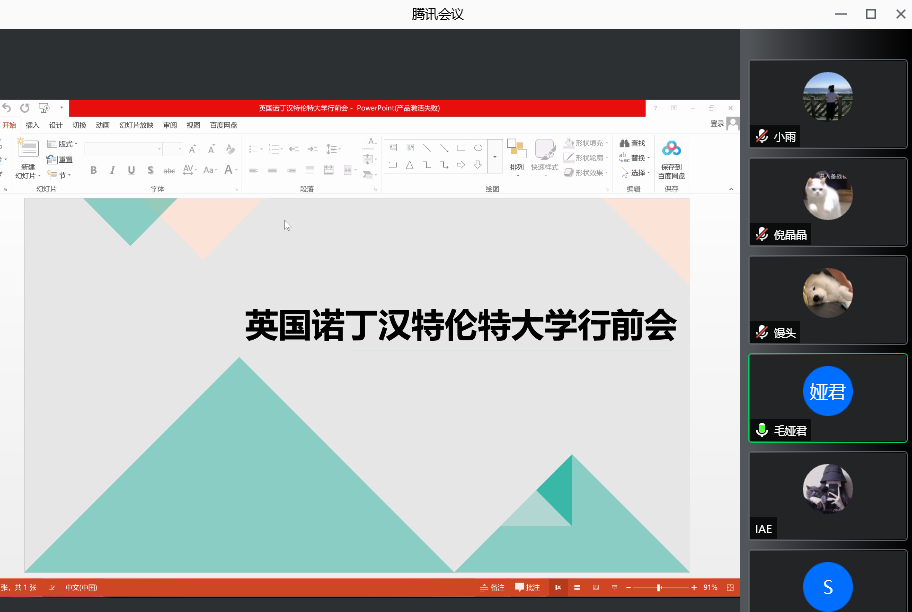
Task: Toggle Italic formatting
Action: [x=113, y=171]
